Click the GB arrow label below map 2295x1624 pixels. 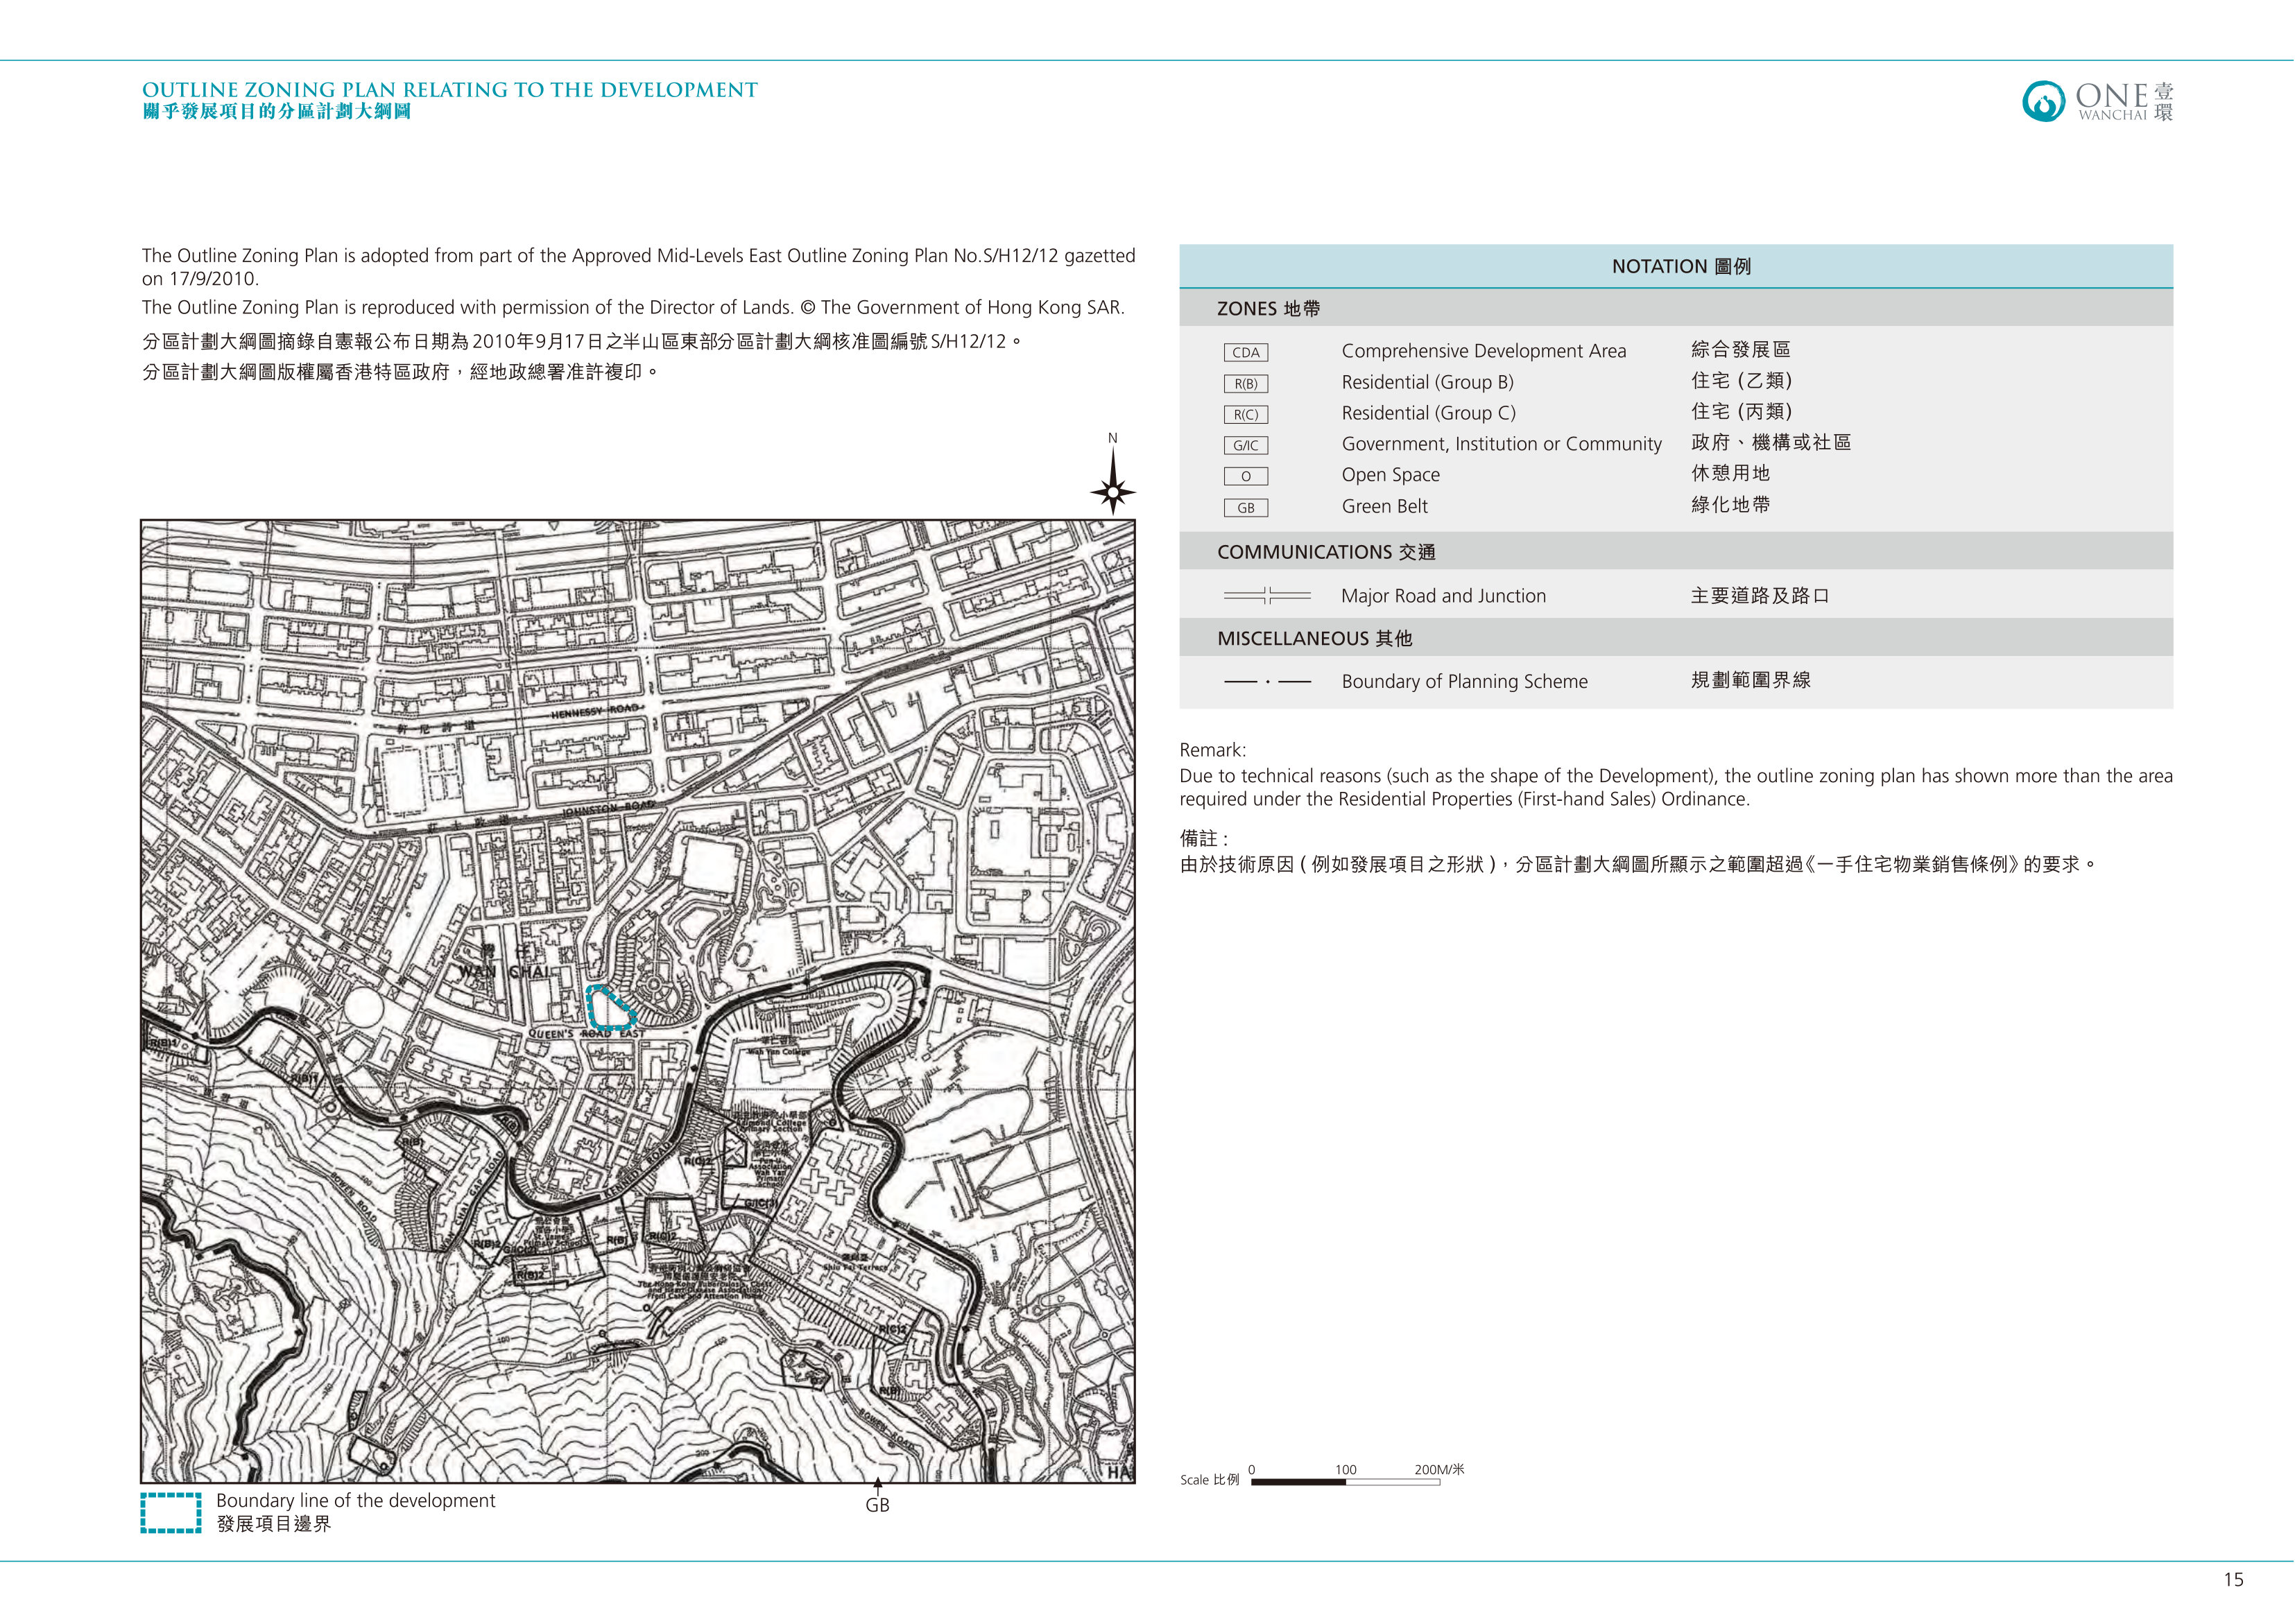[x=877, y=1497]
